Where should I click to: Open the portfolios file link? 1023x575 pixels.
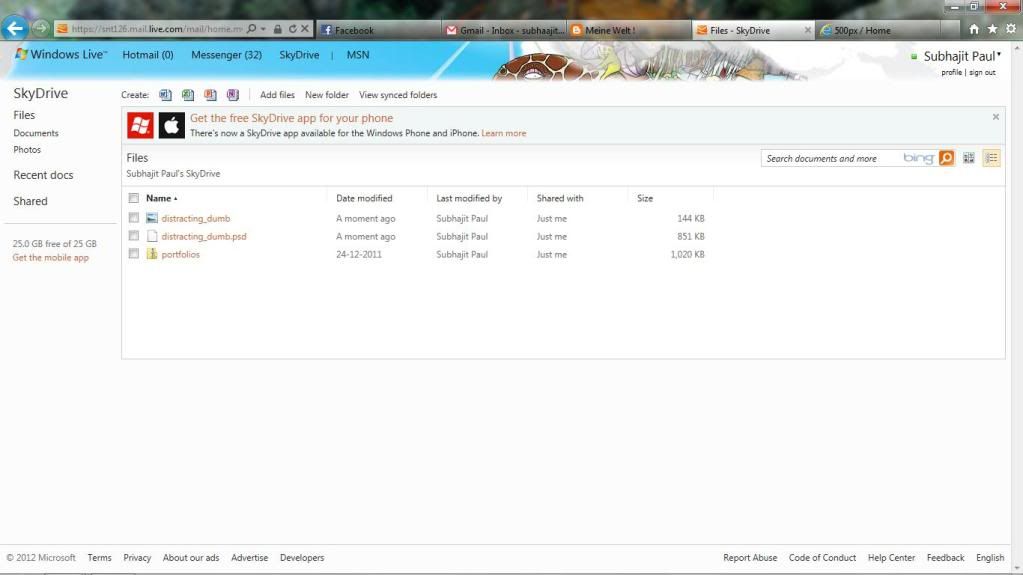[181, 255]
